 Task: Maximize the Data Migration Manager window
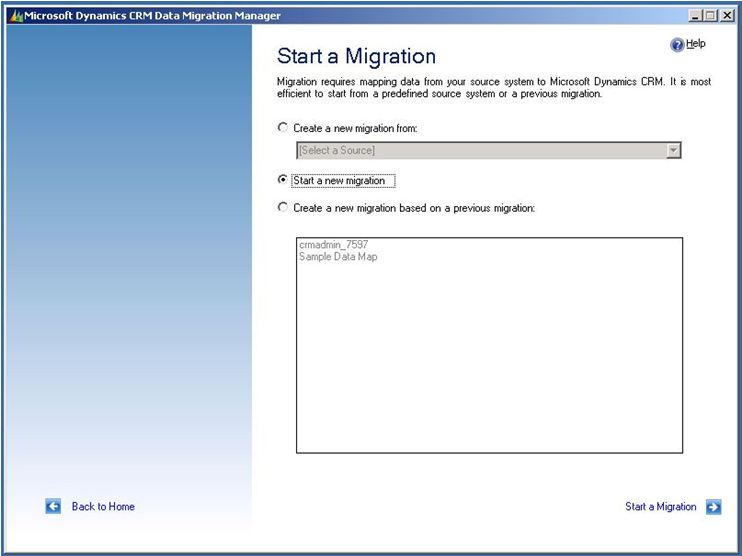711,16
